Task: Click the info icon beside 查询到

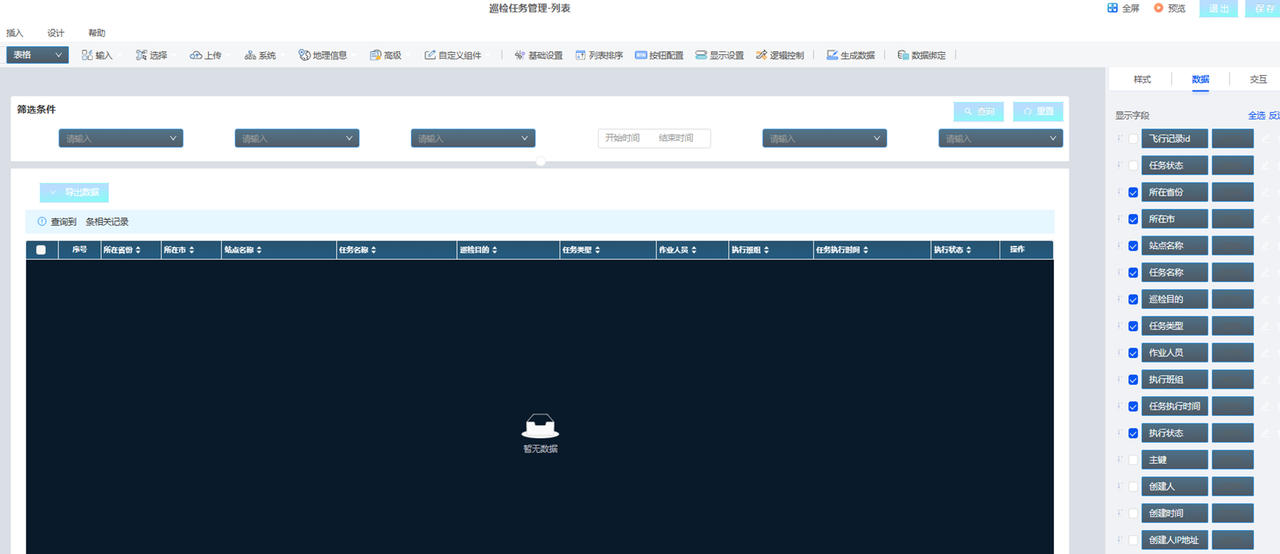Action: pos(42,222)
